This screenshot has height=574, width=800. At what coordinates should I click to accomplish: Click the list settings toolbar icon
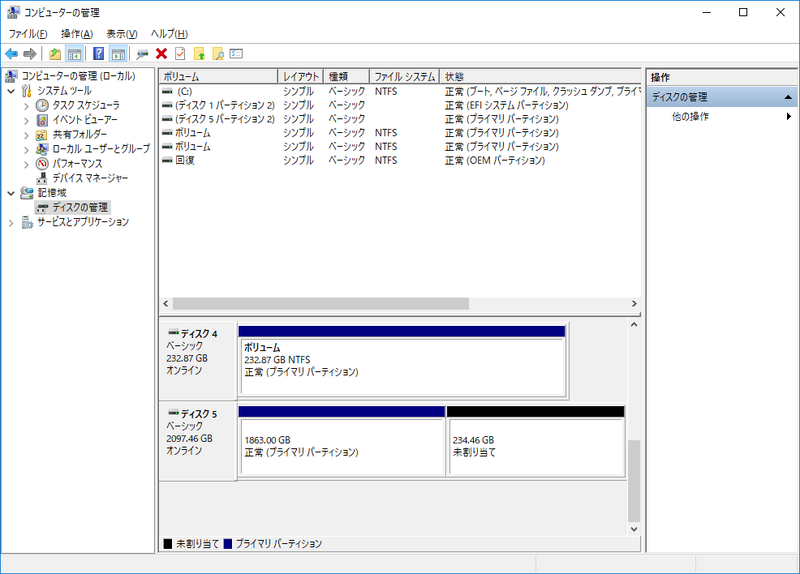[236, 54]
